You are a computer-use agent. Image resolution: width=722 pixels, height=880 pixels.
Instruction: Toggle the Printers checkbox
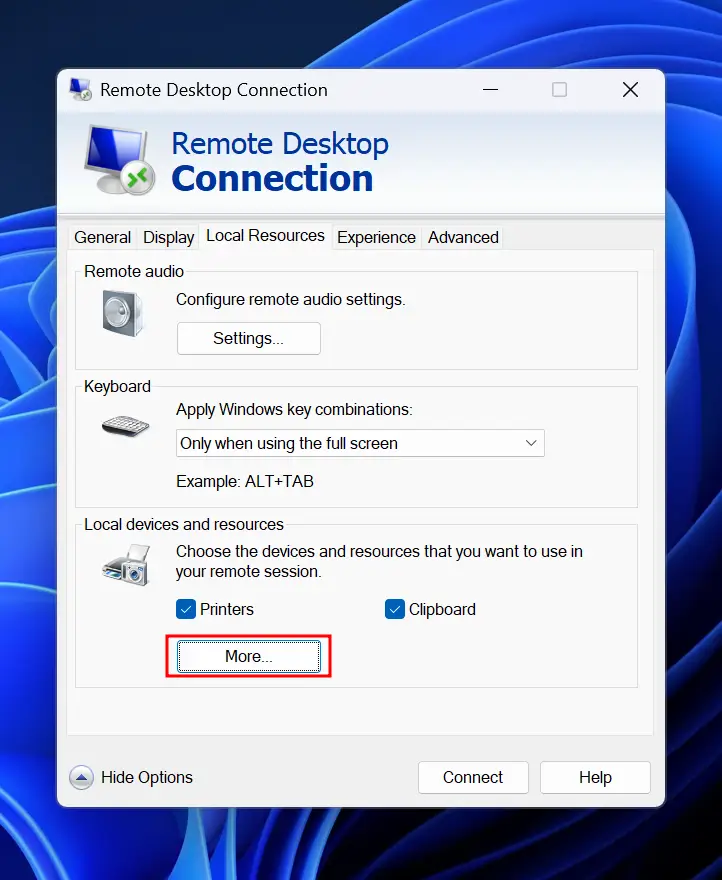point(186,609)
